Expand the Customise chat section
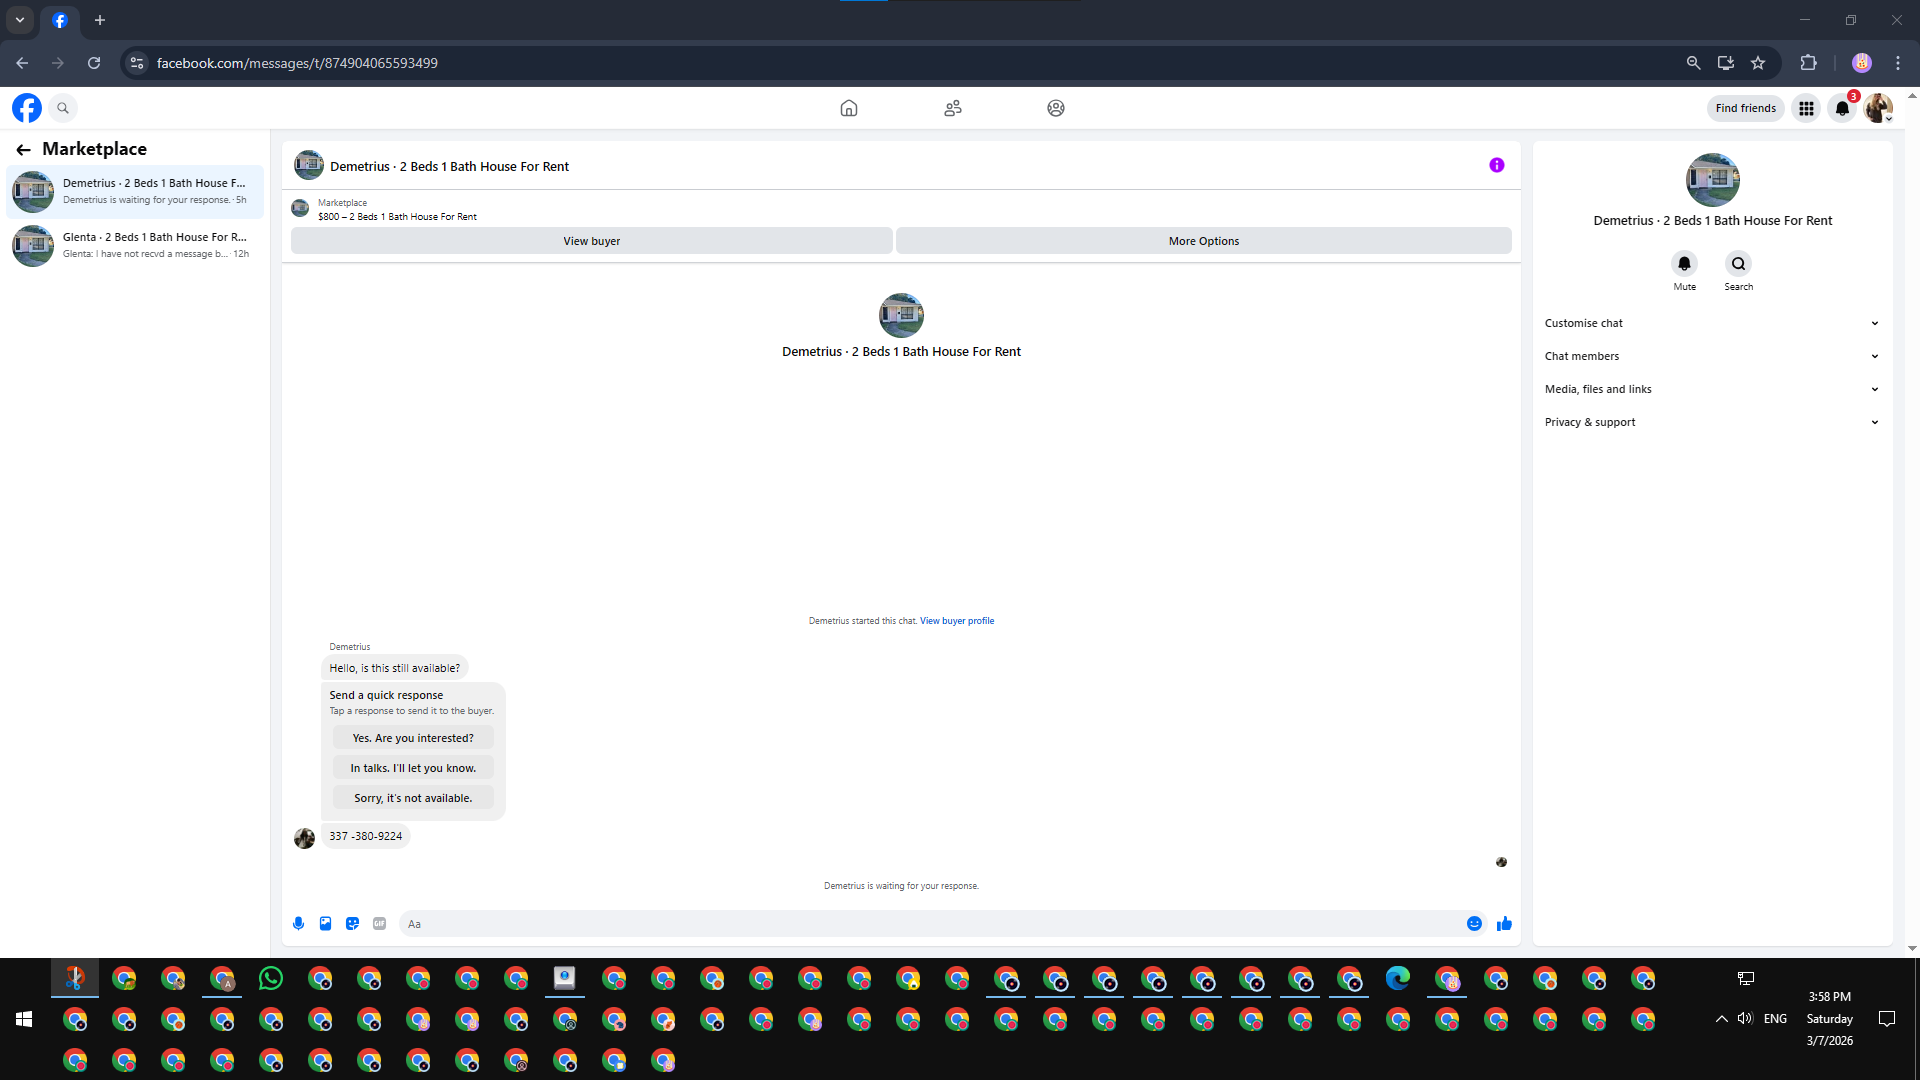This screenshot has height=1080, width=1920. point(1712,323)
